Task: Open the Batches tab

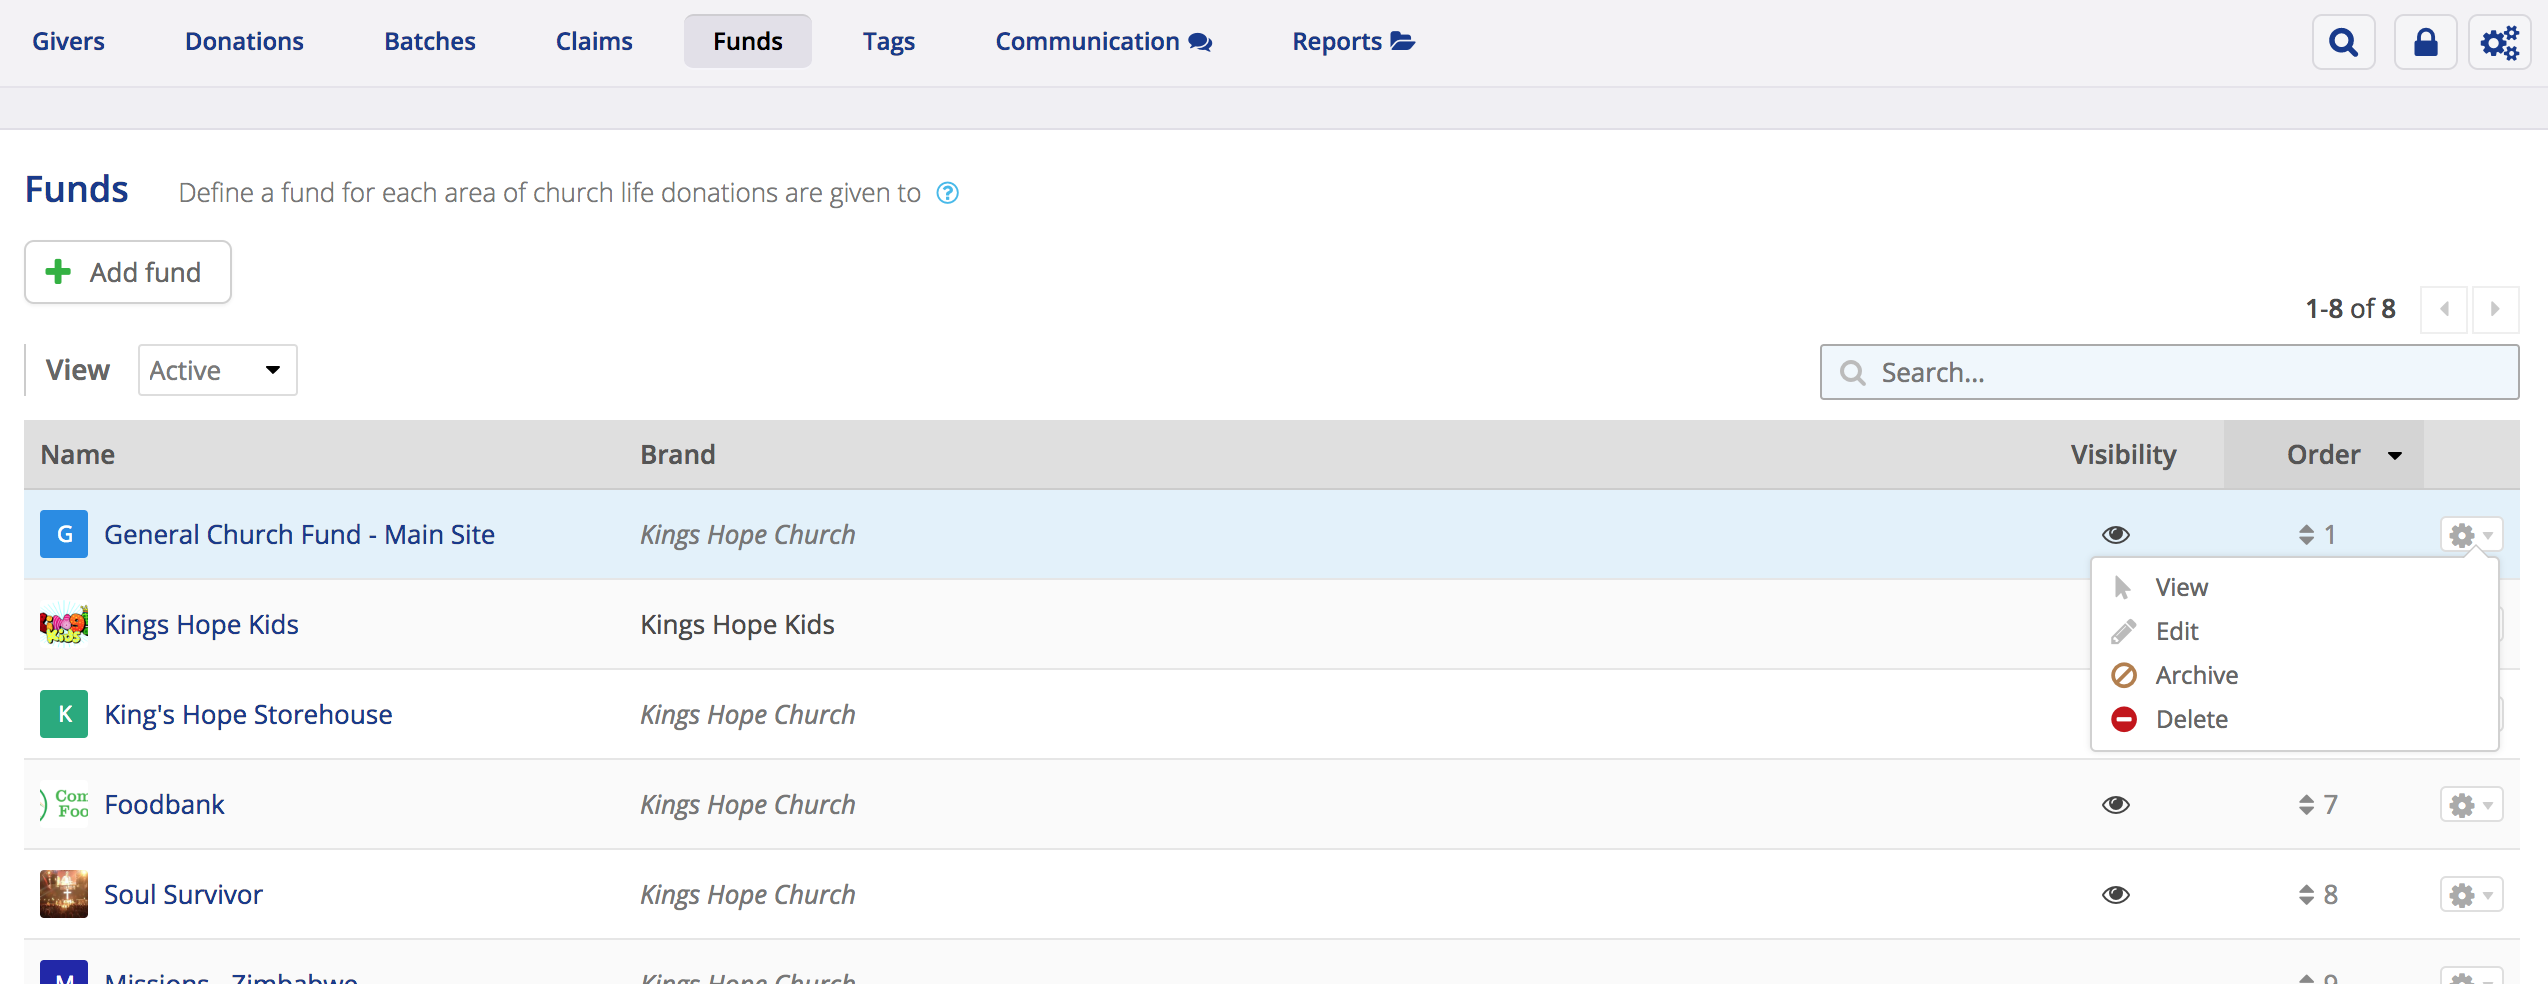Action: coord(430,41)
